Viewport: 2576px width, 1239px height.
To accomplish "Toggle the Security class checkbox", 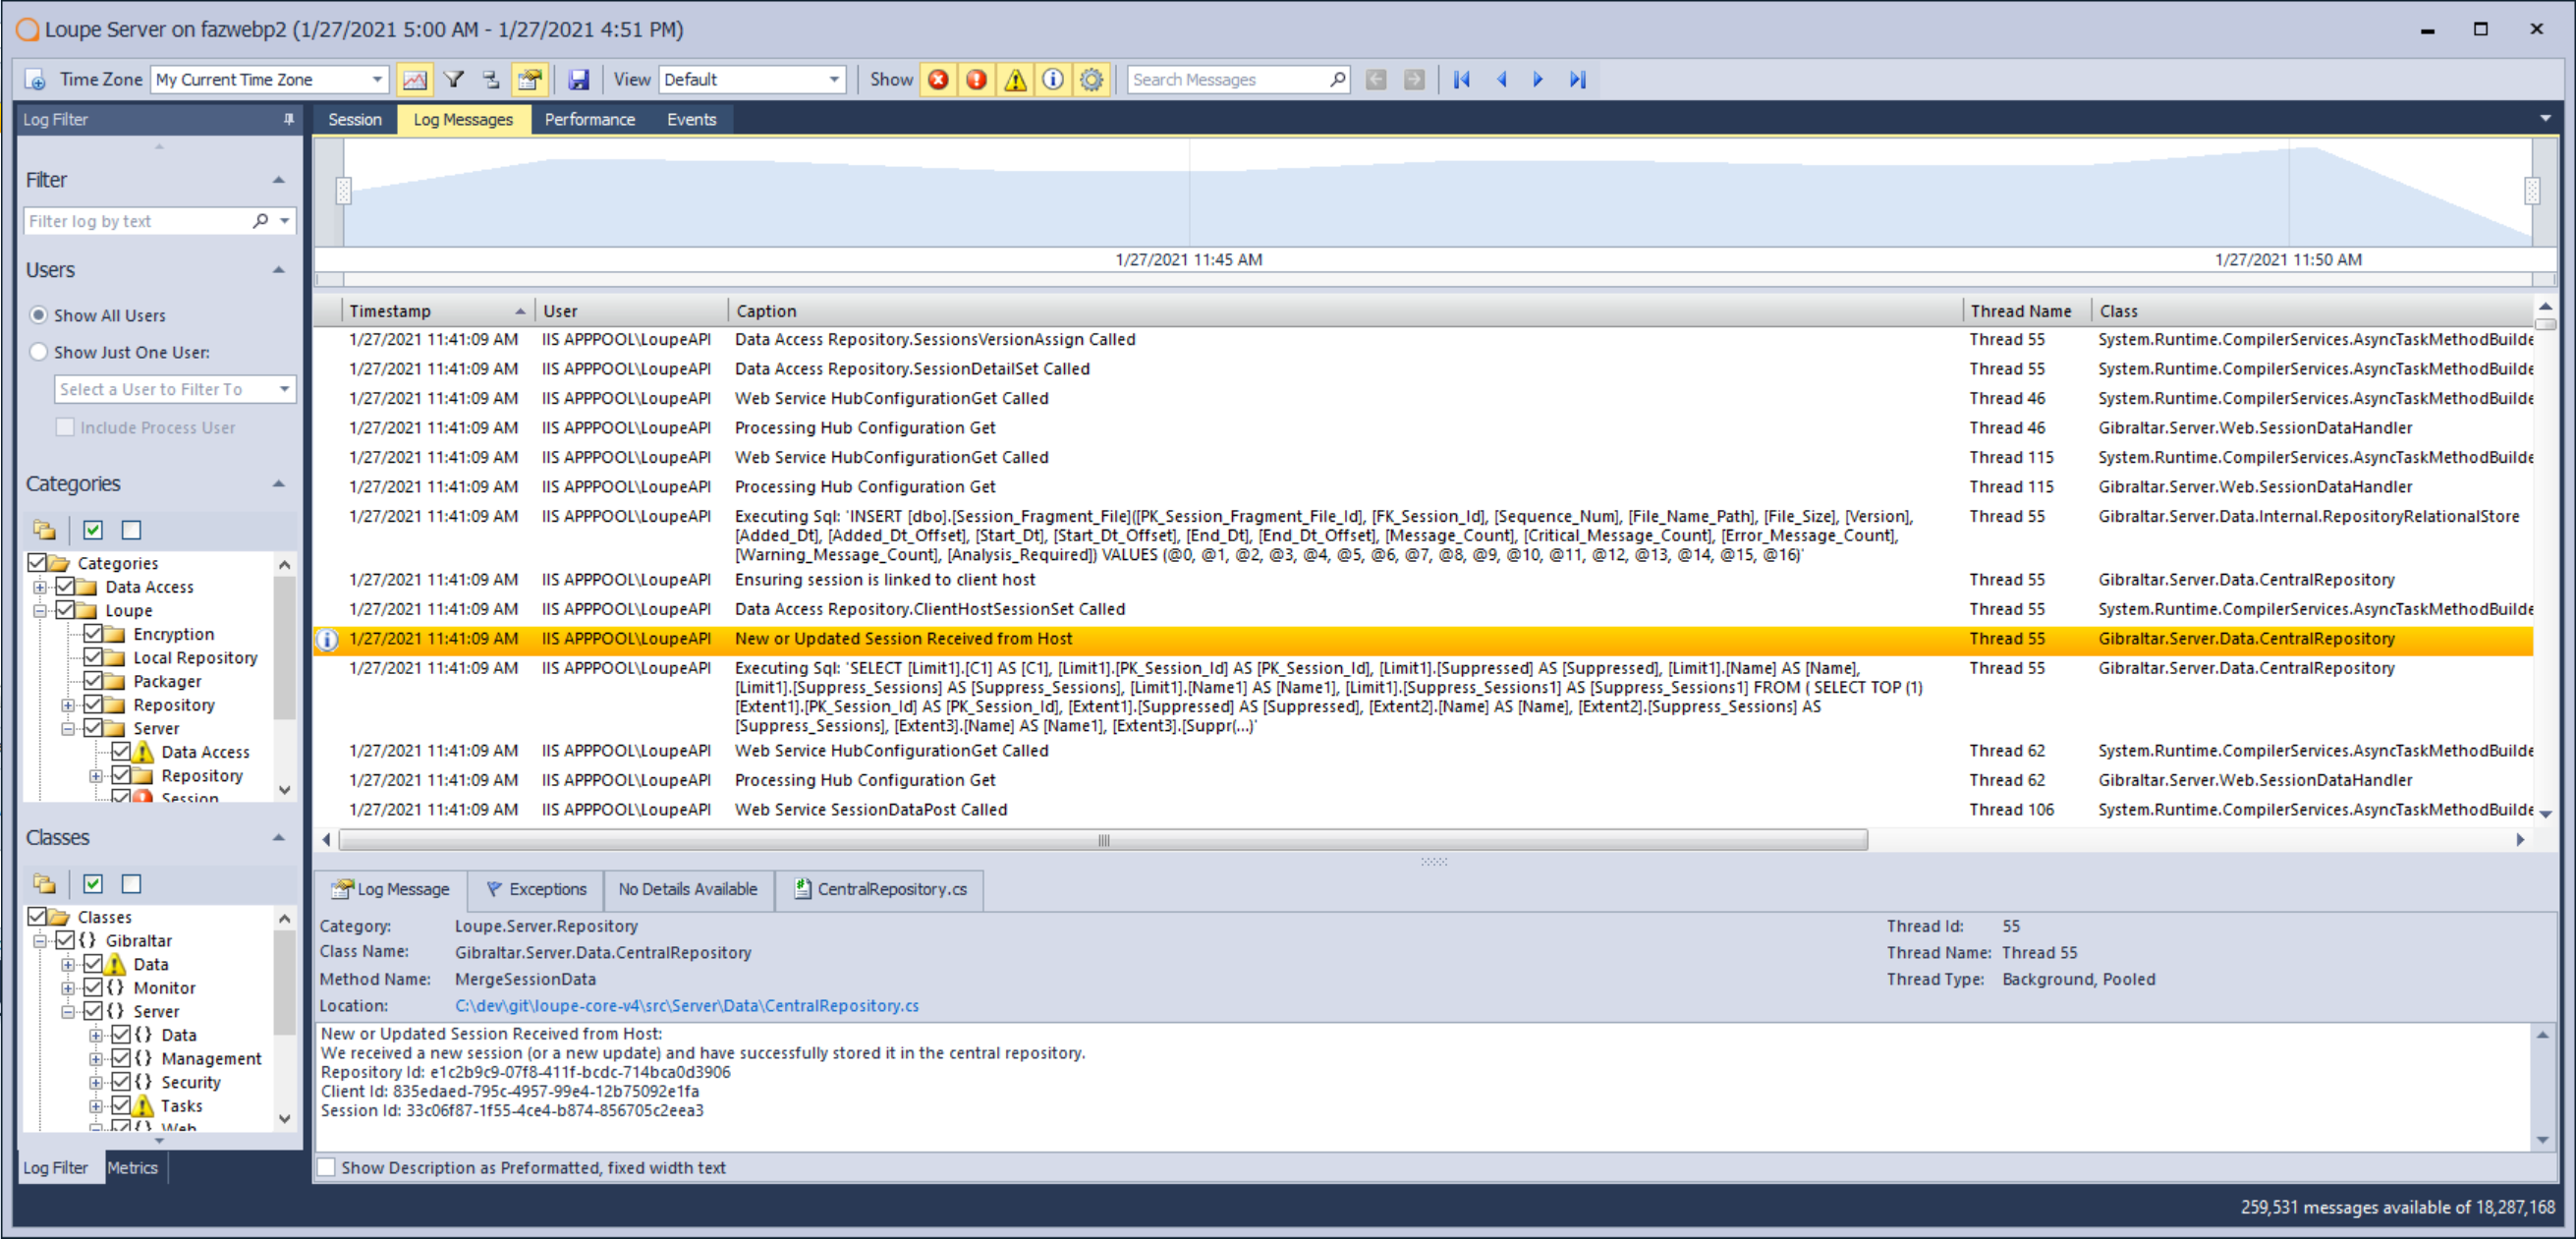I will point(121,1082).
